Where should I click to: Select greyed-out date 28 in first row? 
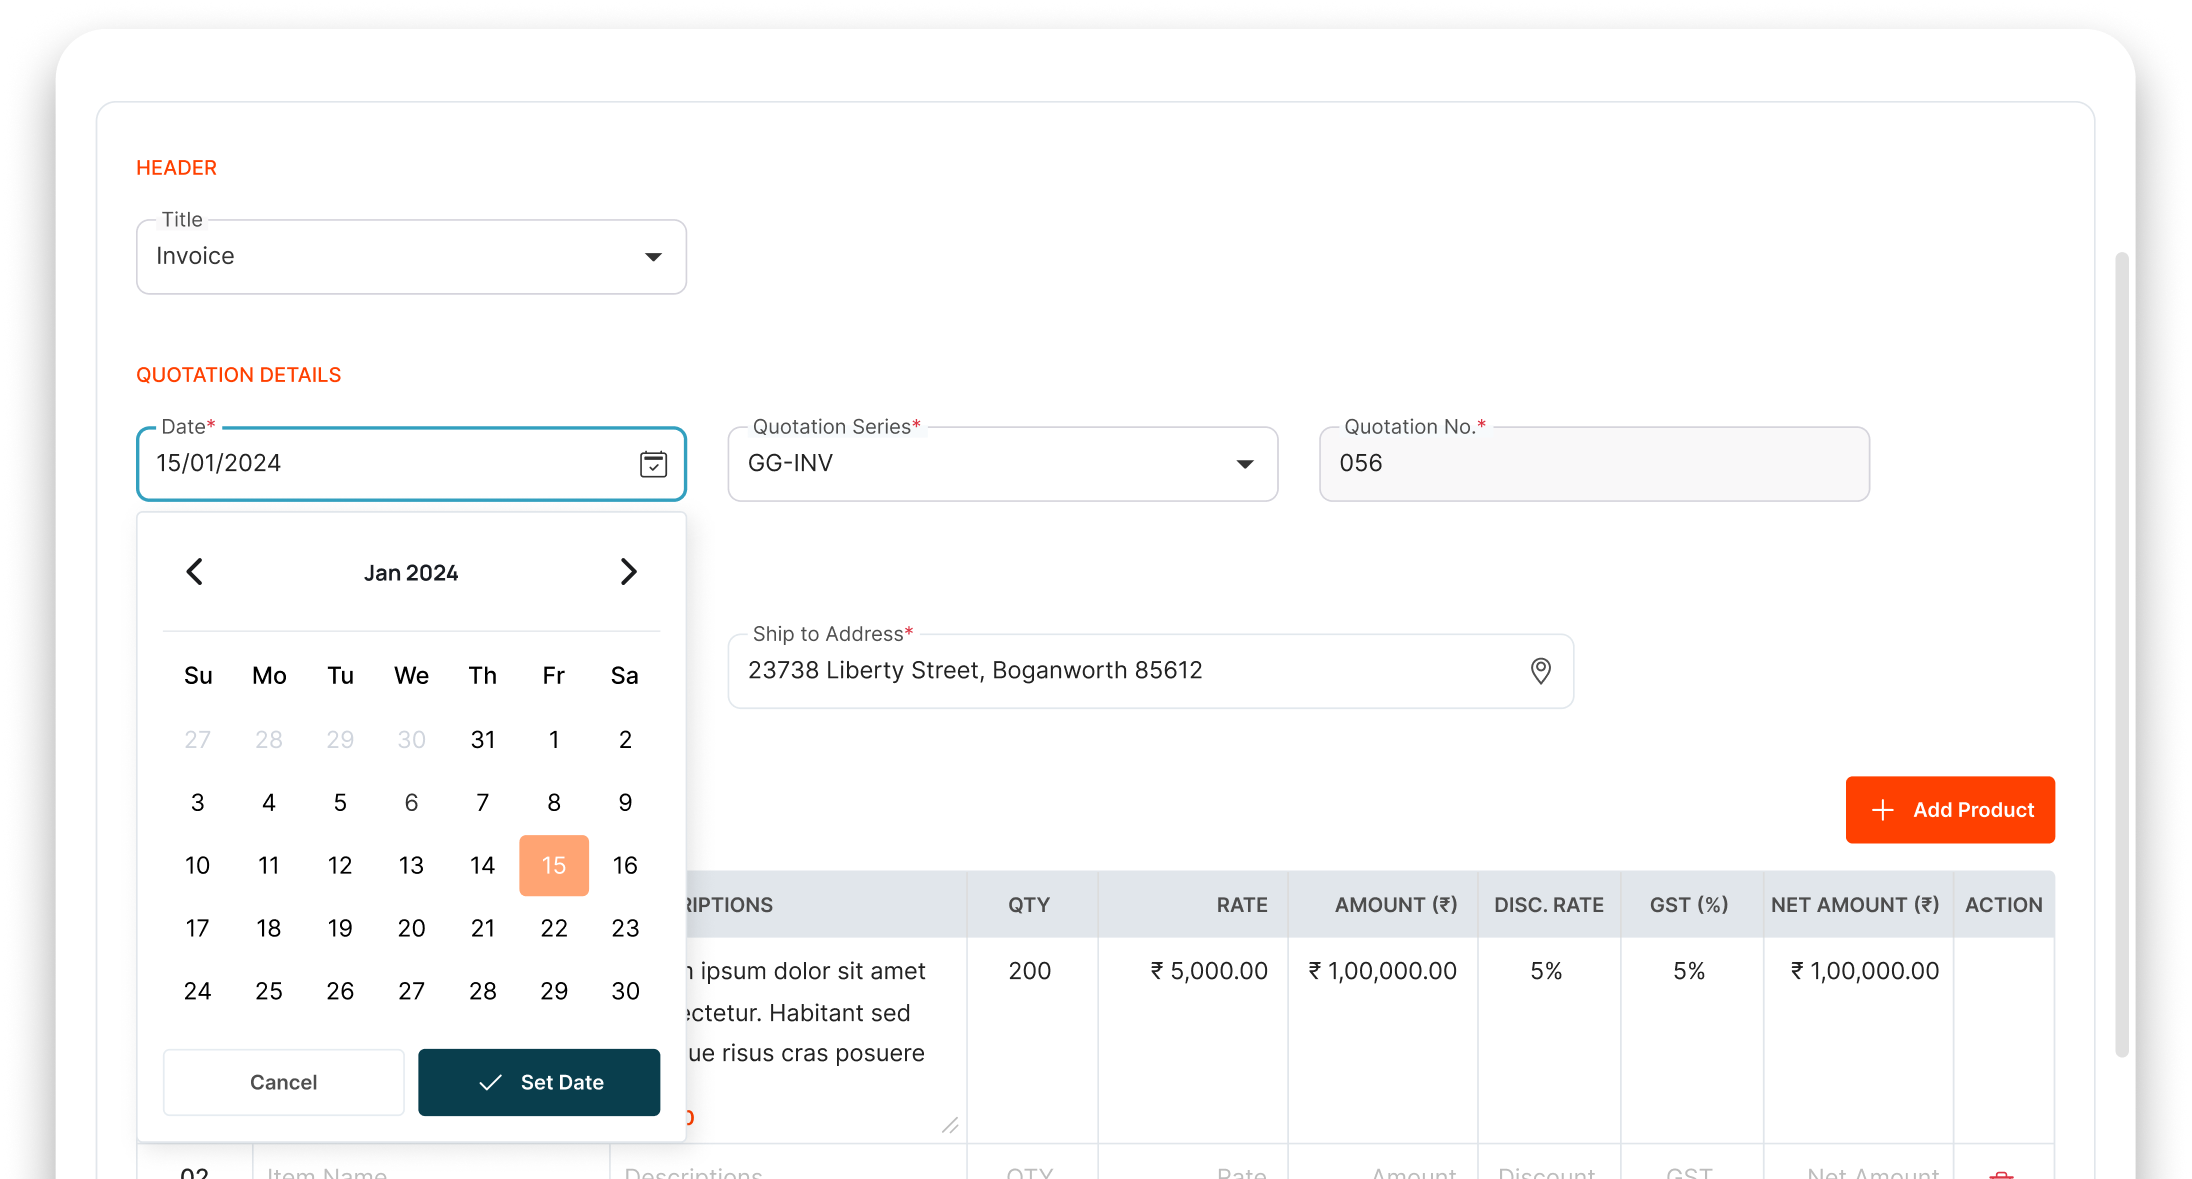269,740
